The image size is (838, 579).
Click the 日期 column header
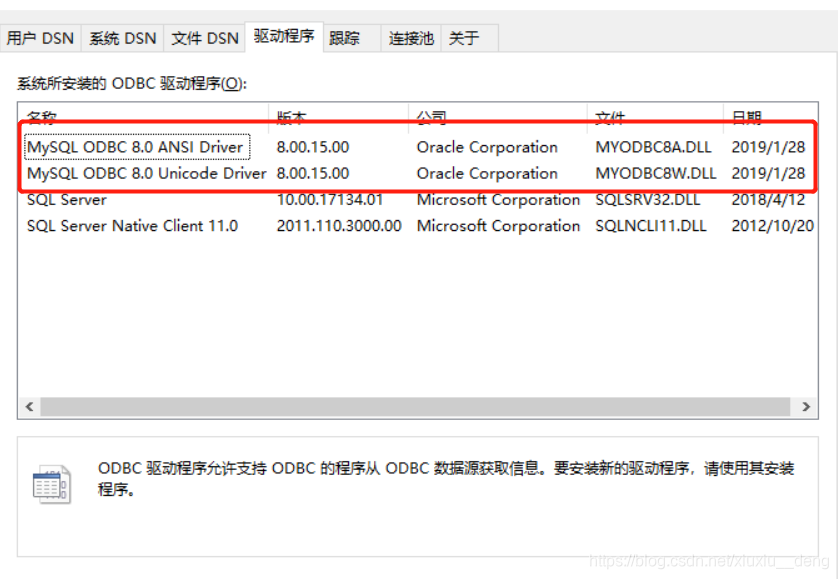click(x=770, y=117)
